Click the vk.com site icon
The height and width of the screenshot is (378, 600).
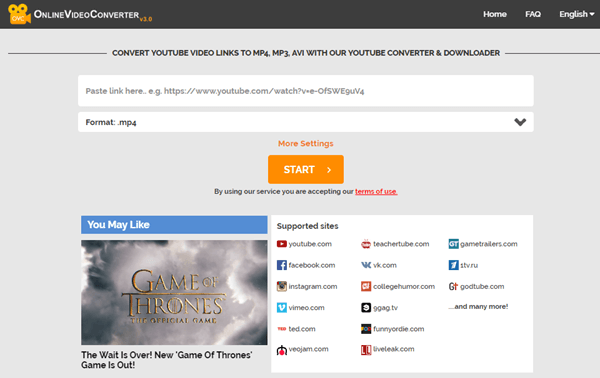pyautogui.click(x=366, y=265)
